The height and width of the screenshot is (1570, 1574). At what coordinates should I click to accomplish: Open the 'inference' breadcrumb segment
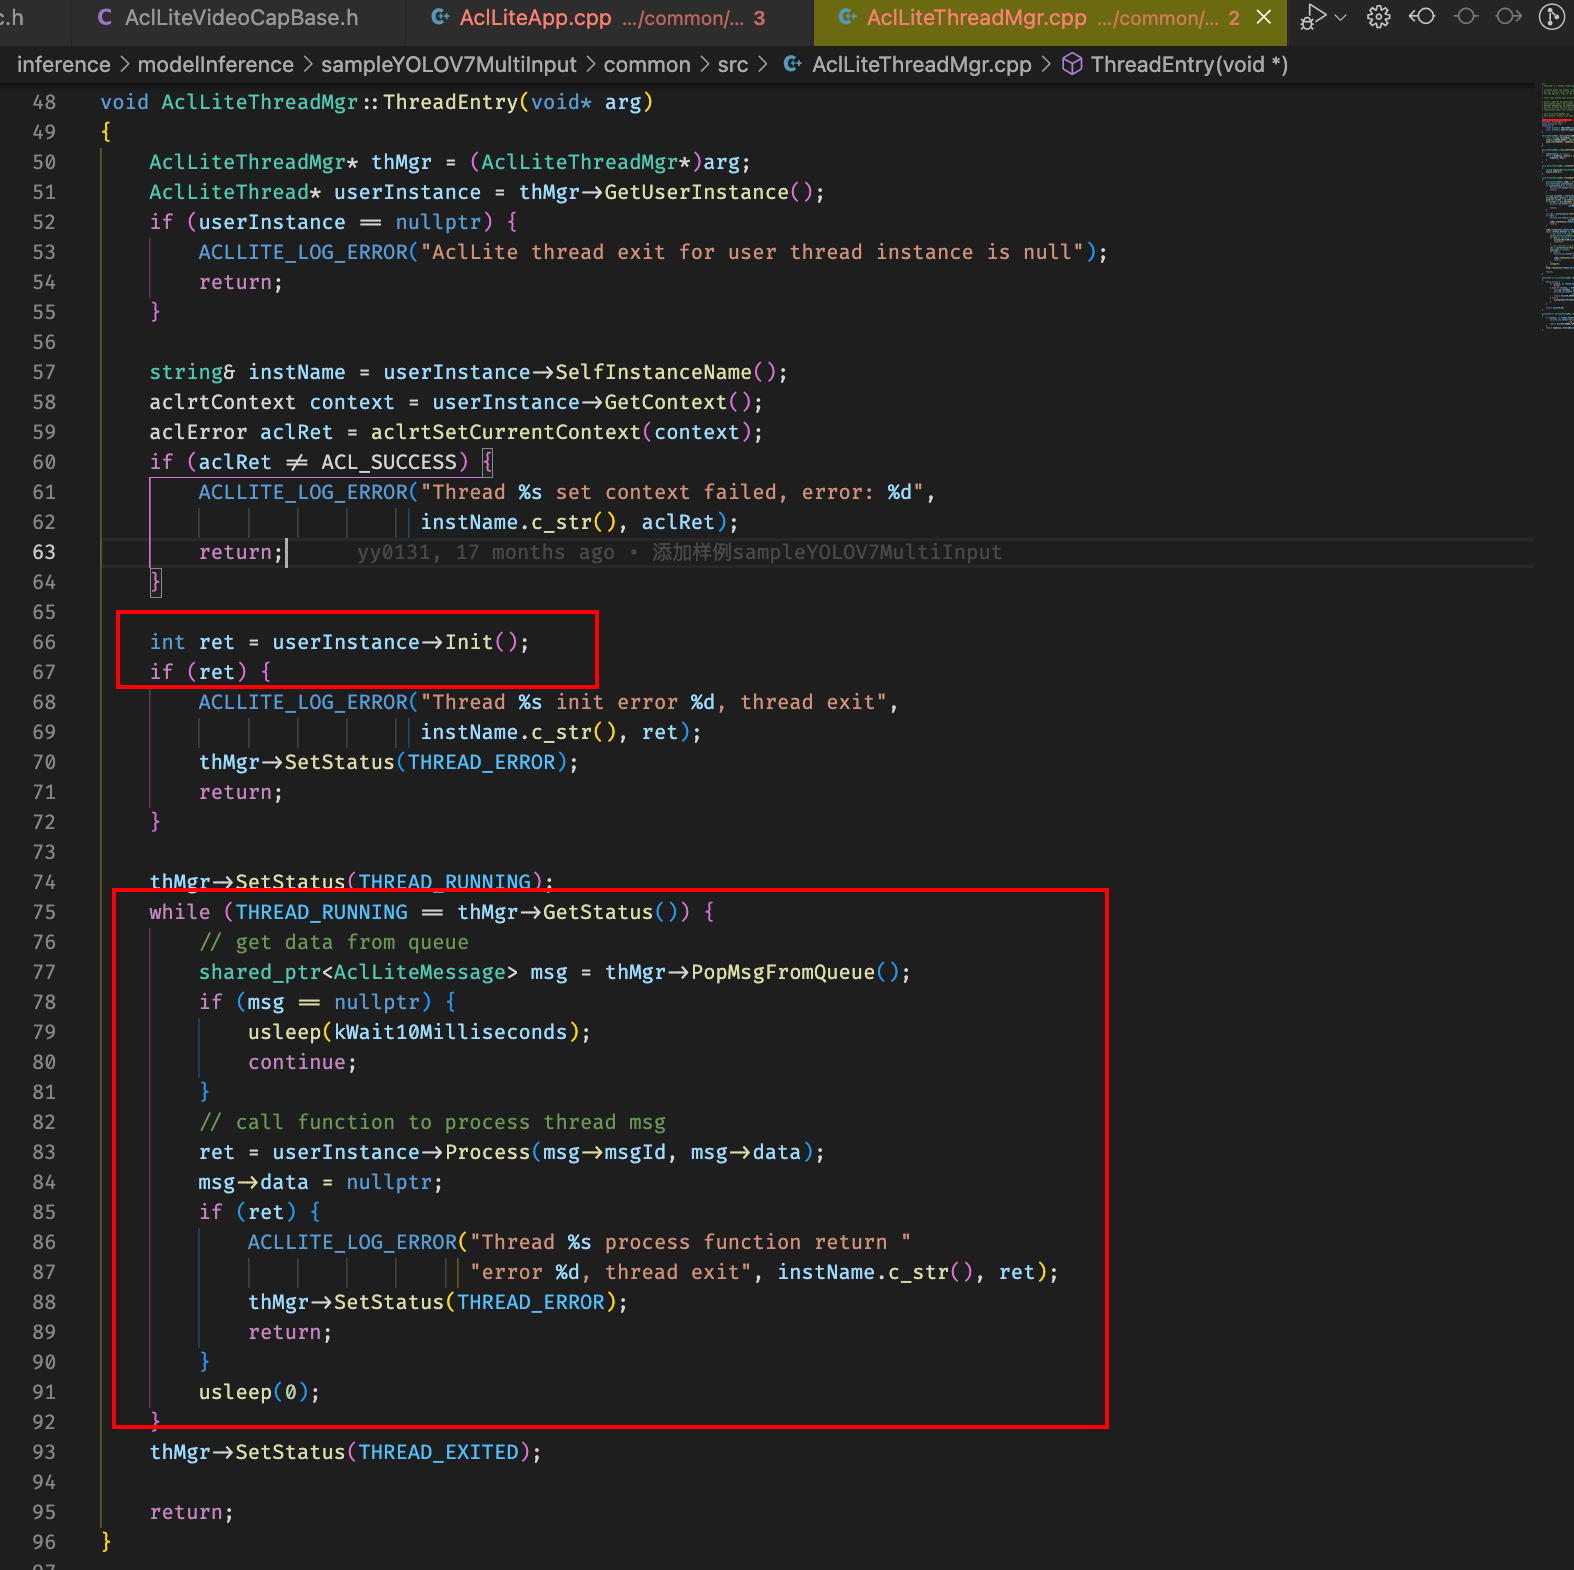pyautogui.click(x=64, y=65)
